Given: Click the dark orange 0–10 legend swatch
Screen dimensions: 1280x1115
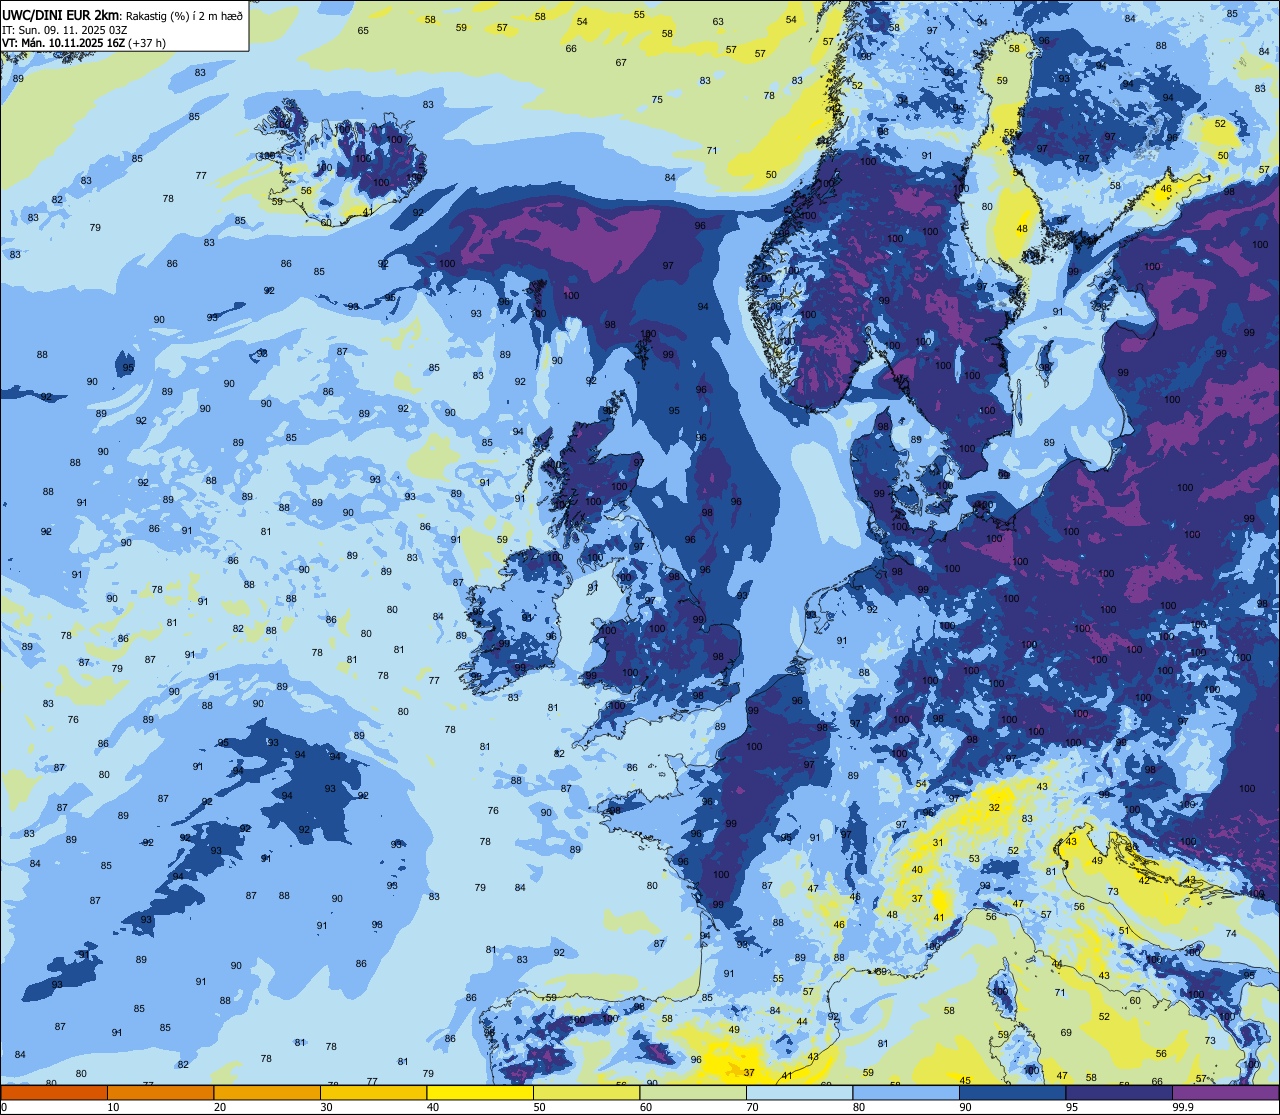Looking at the screenshot, I should 54,1092.
